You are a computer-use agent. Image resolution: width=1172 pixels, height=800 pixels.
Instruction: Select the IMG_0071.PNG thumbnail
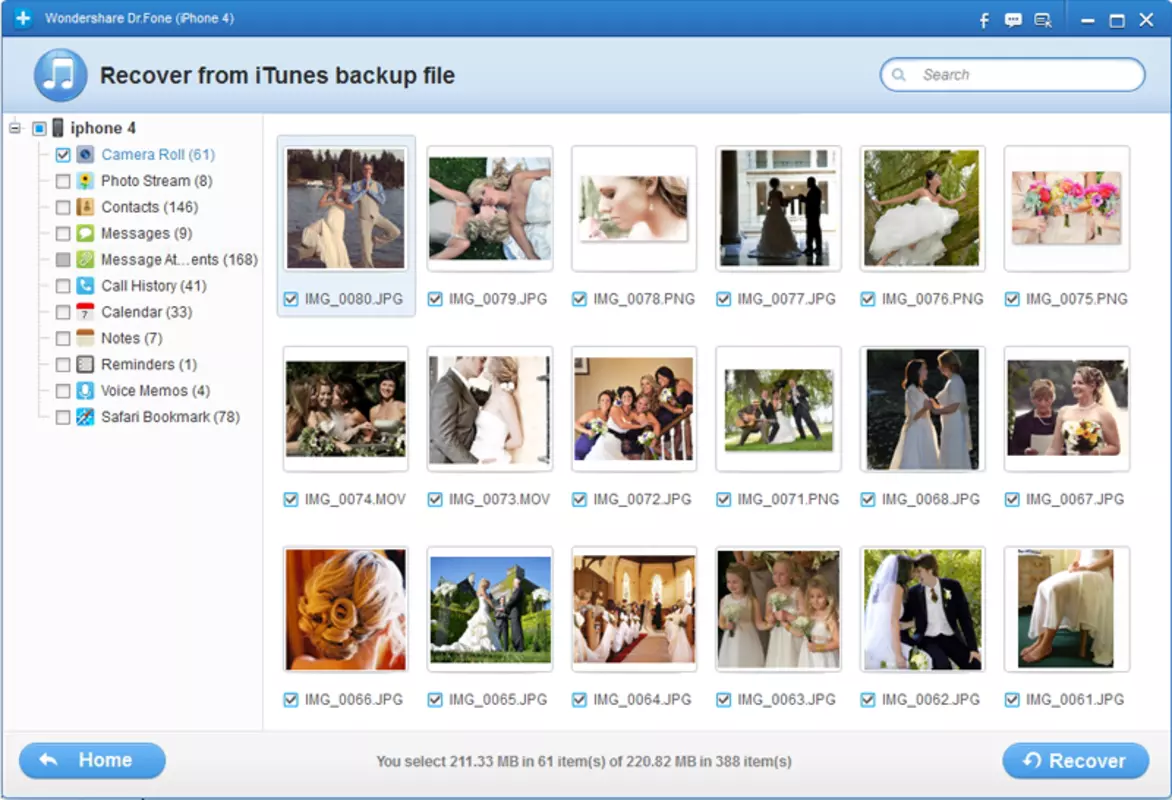[778, 409]
